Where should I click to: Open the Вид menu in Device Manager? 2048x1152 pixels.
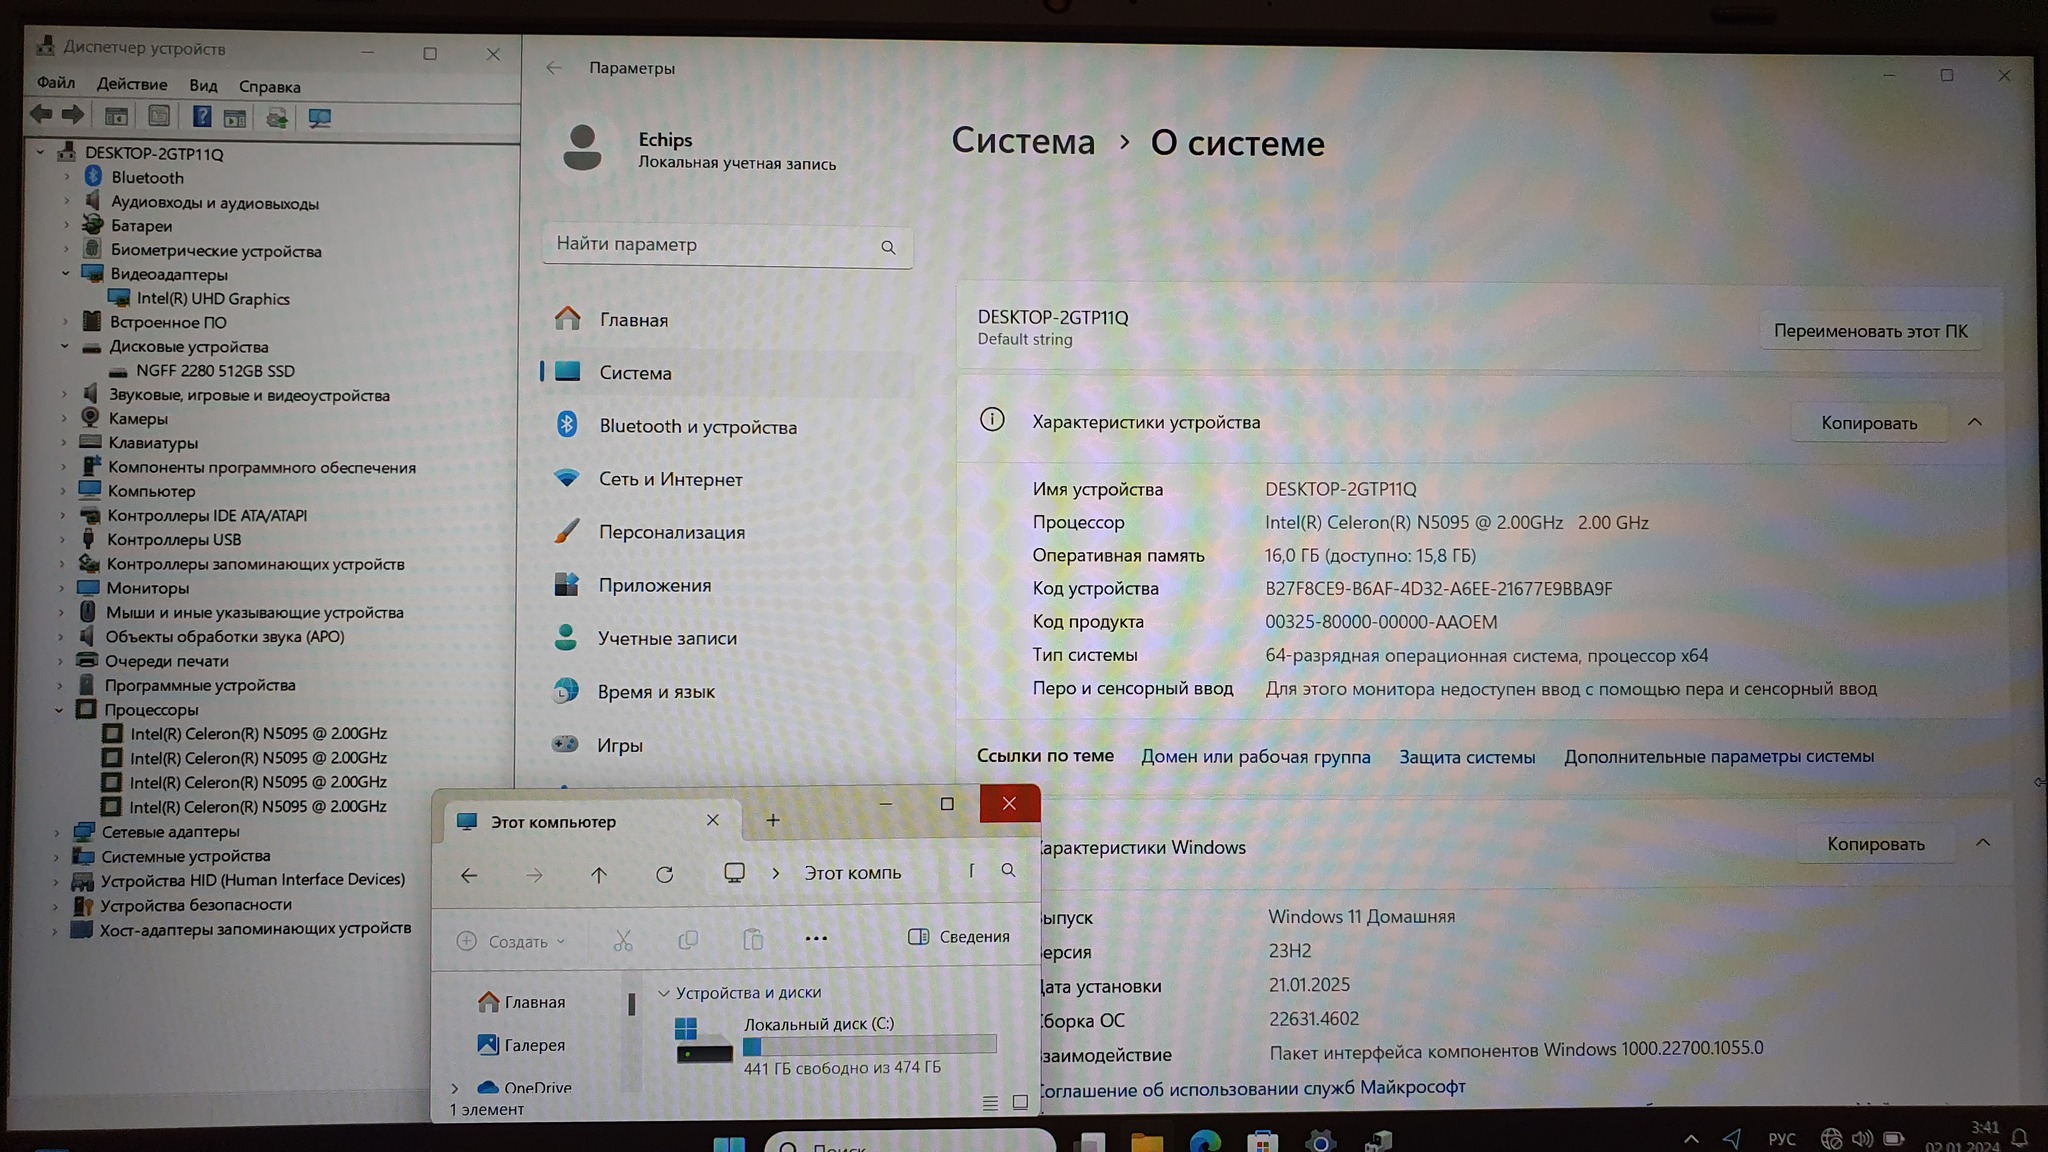pyautogui.click(x=203, y=86)
